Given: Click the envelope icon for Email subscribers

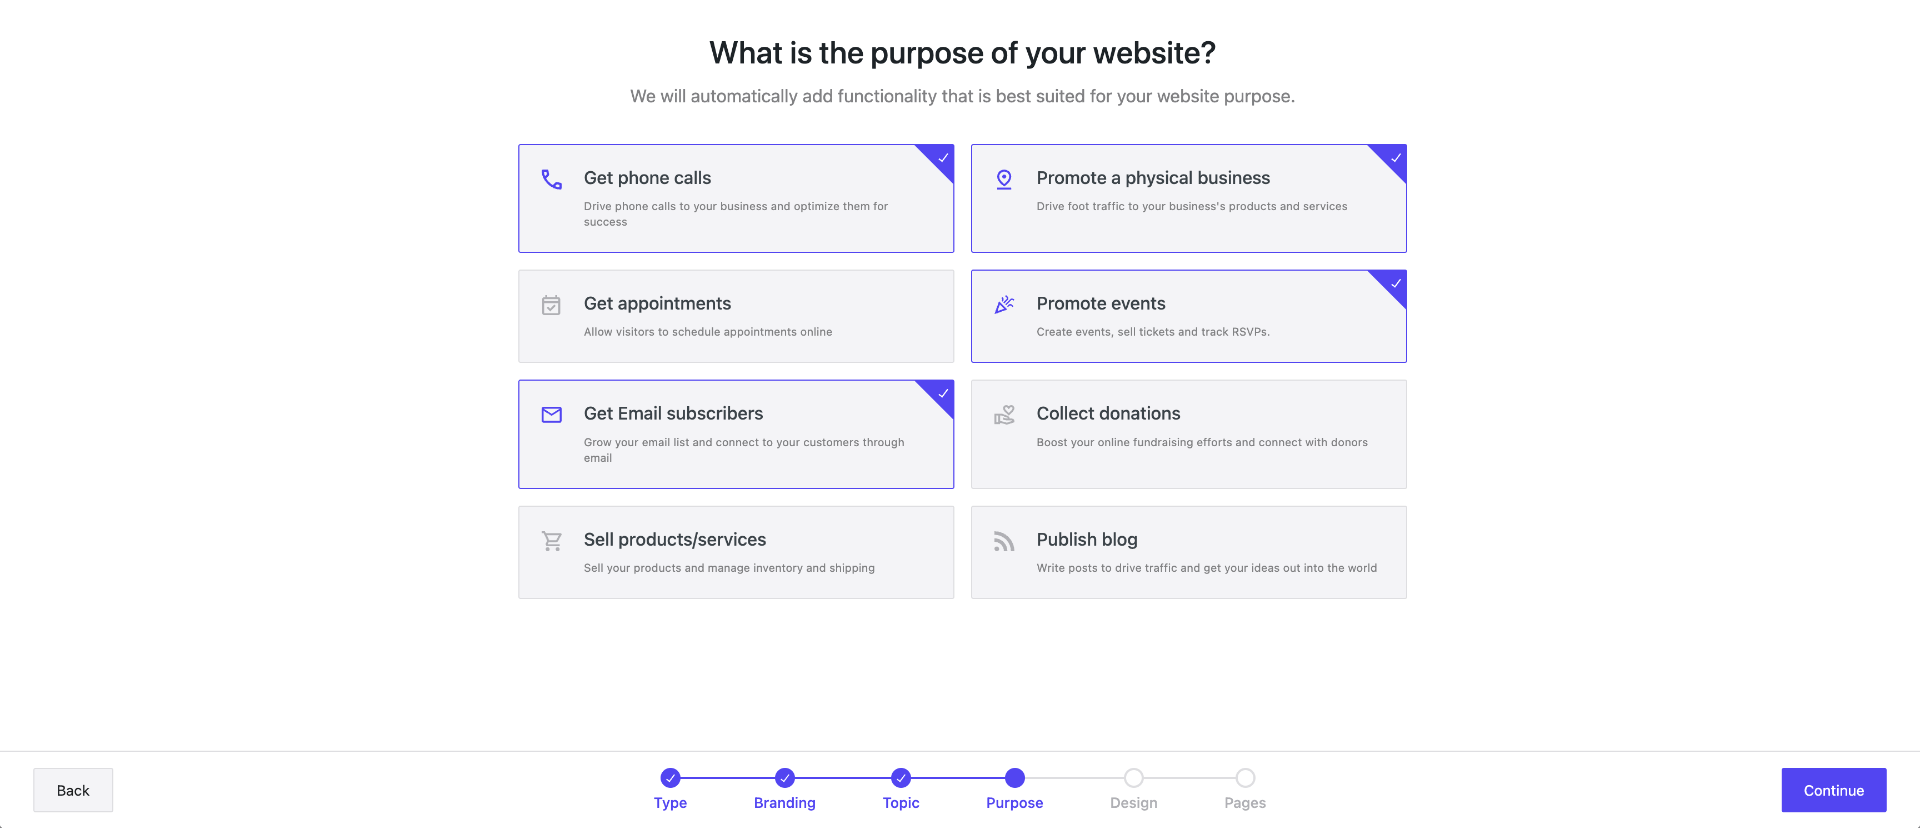Looking at the screenshot, I should coord(552,415).
